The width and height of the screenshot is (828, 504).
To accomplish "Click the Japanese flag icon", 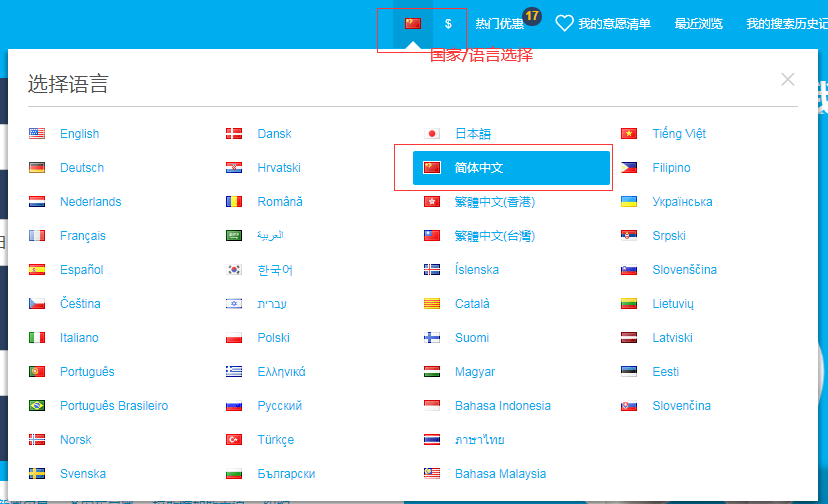I will [x=433, y=134].
